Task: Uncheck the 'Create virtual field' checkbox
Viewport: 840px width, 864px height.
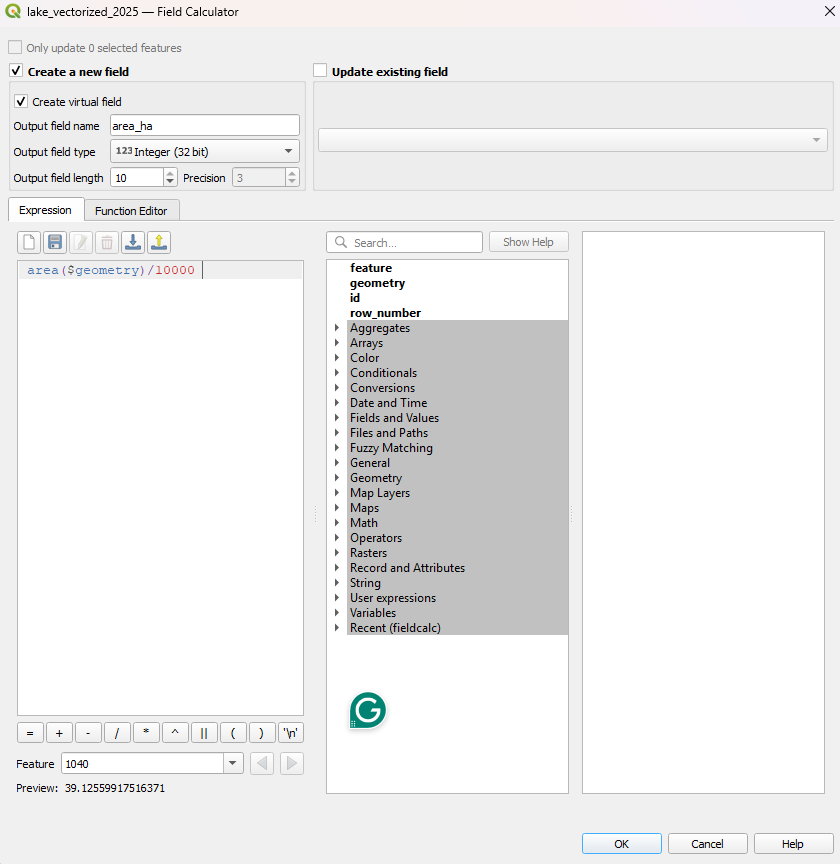Action: click(21, 101)
